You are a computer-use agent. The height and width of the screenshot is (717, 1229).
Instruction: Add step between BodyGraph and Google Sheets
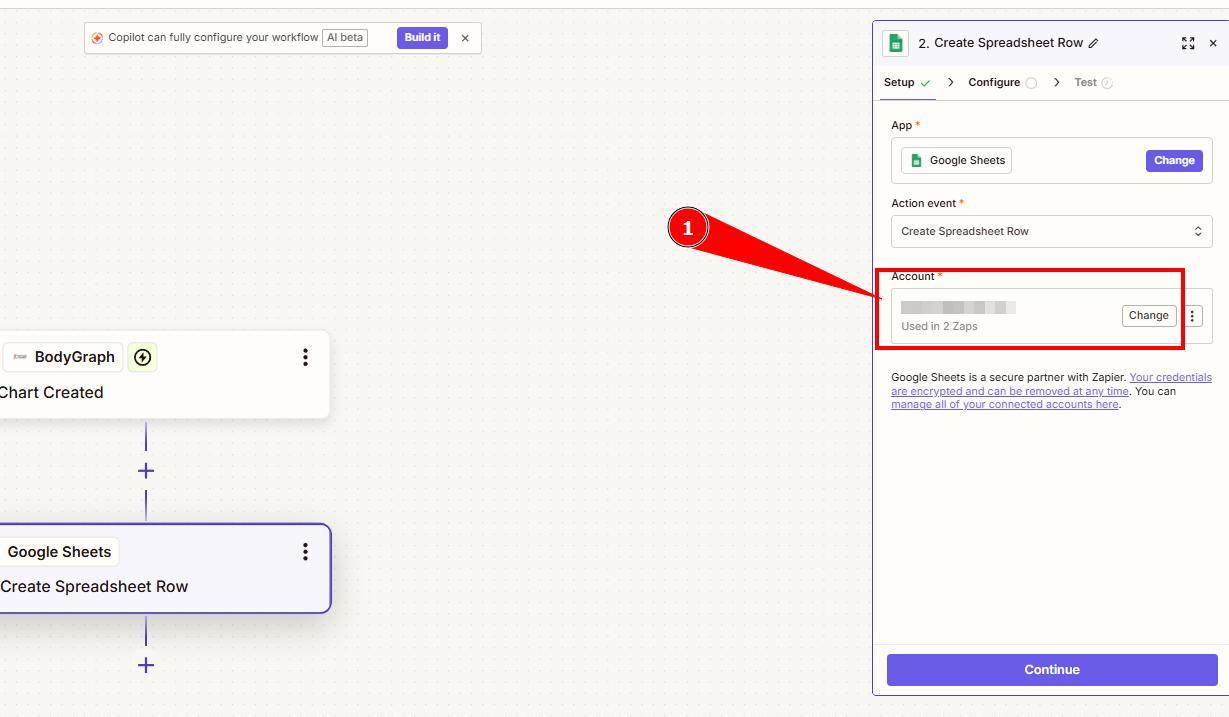(146, 471)
